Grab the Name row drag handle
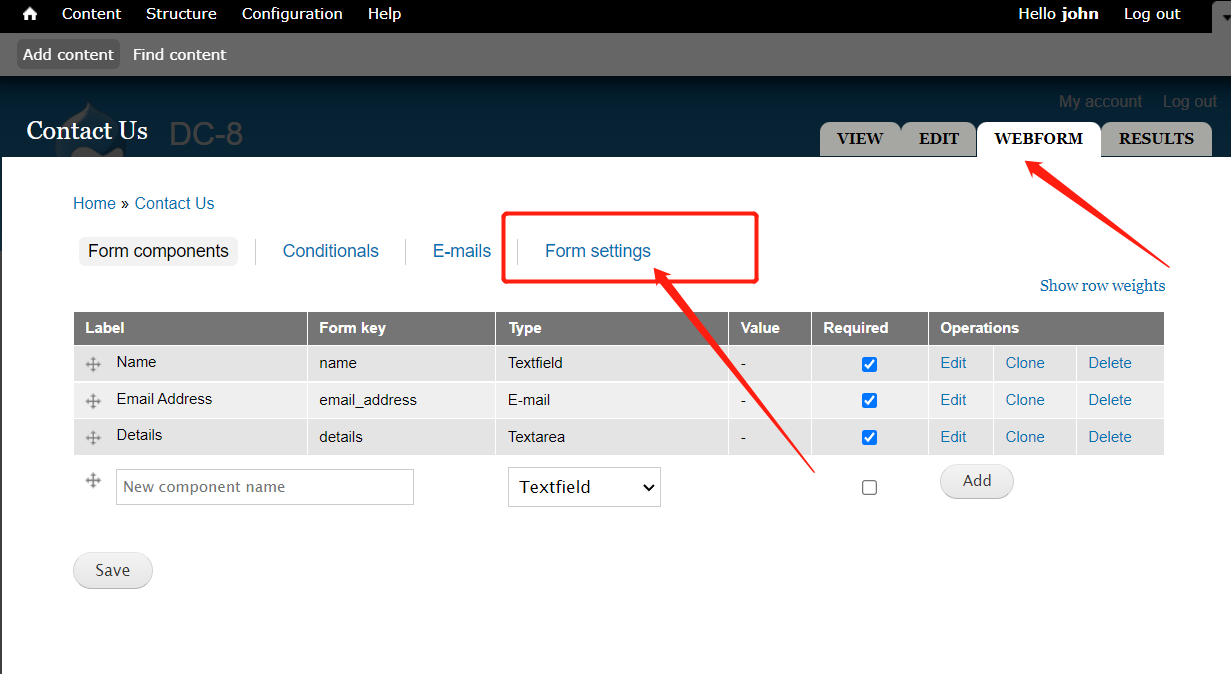The width and height of the screenshot is (1231, 674). point(93,365)
